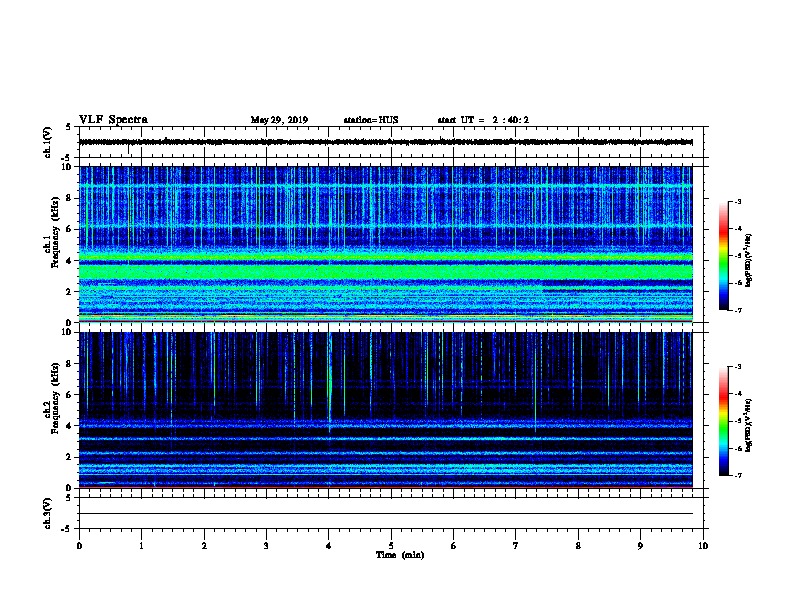
Task: Click the date 'May 29, 2019'
Action: pyautogui.click(x=279, y=120)
